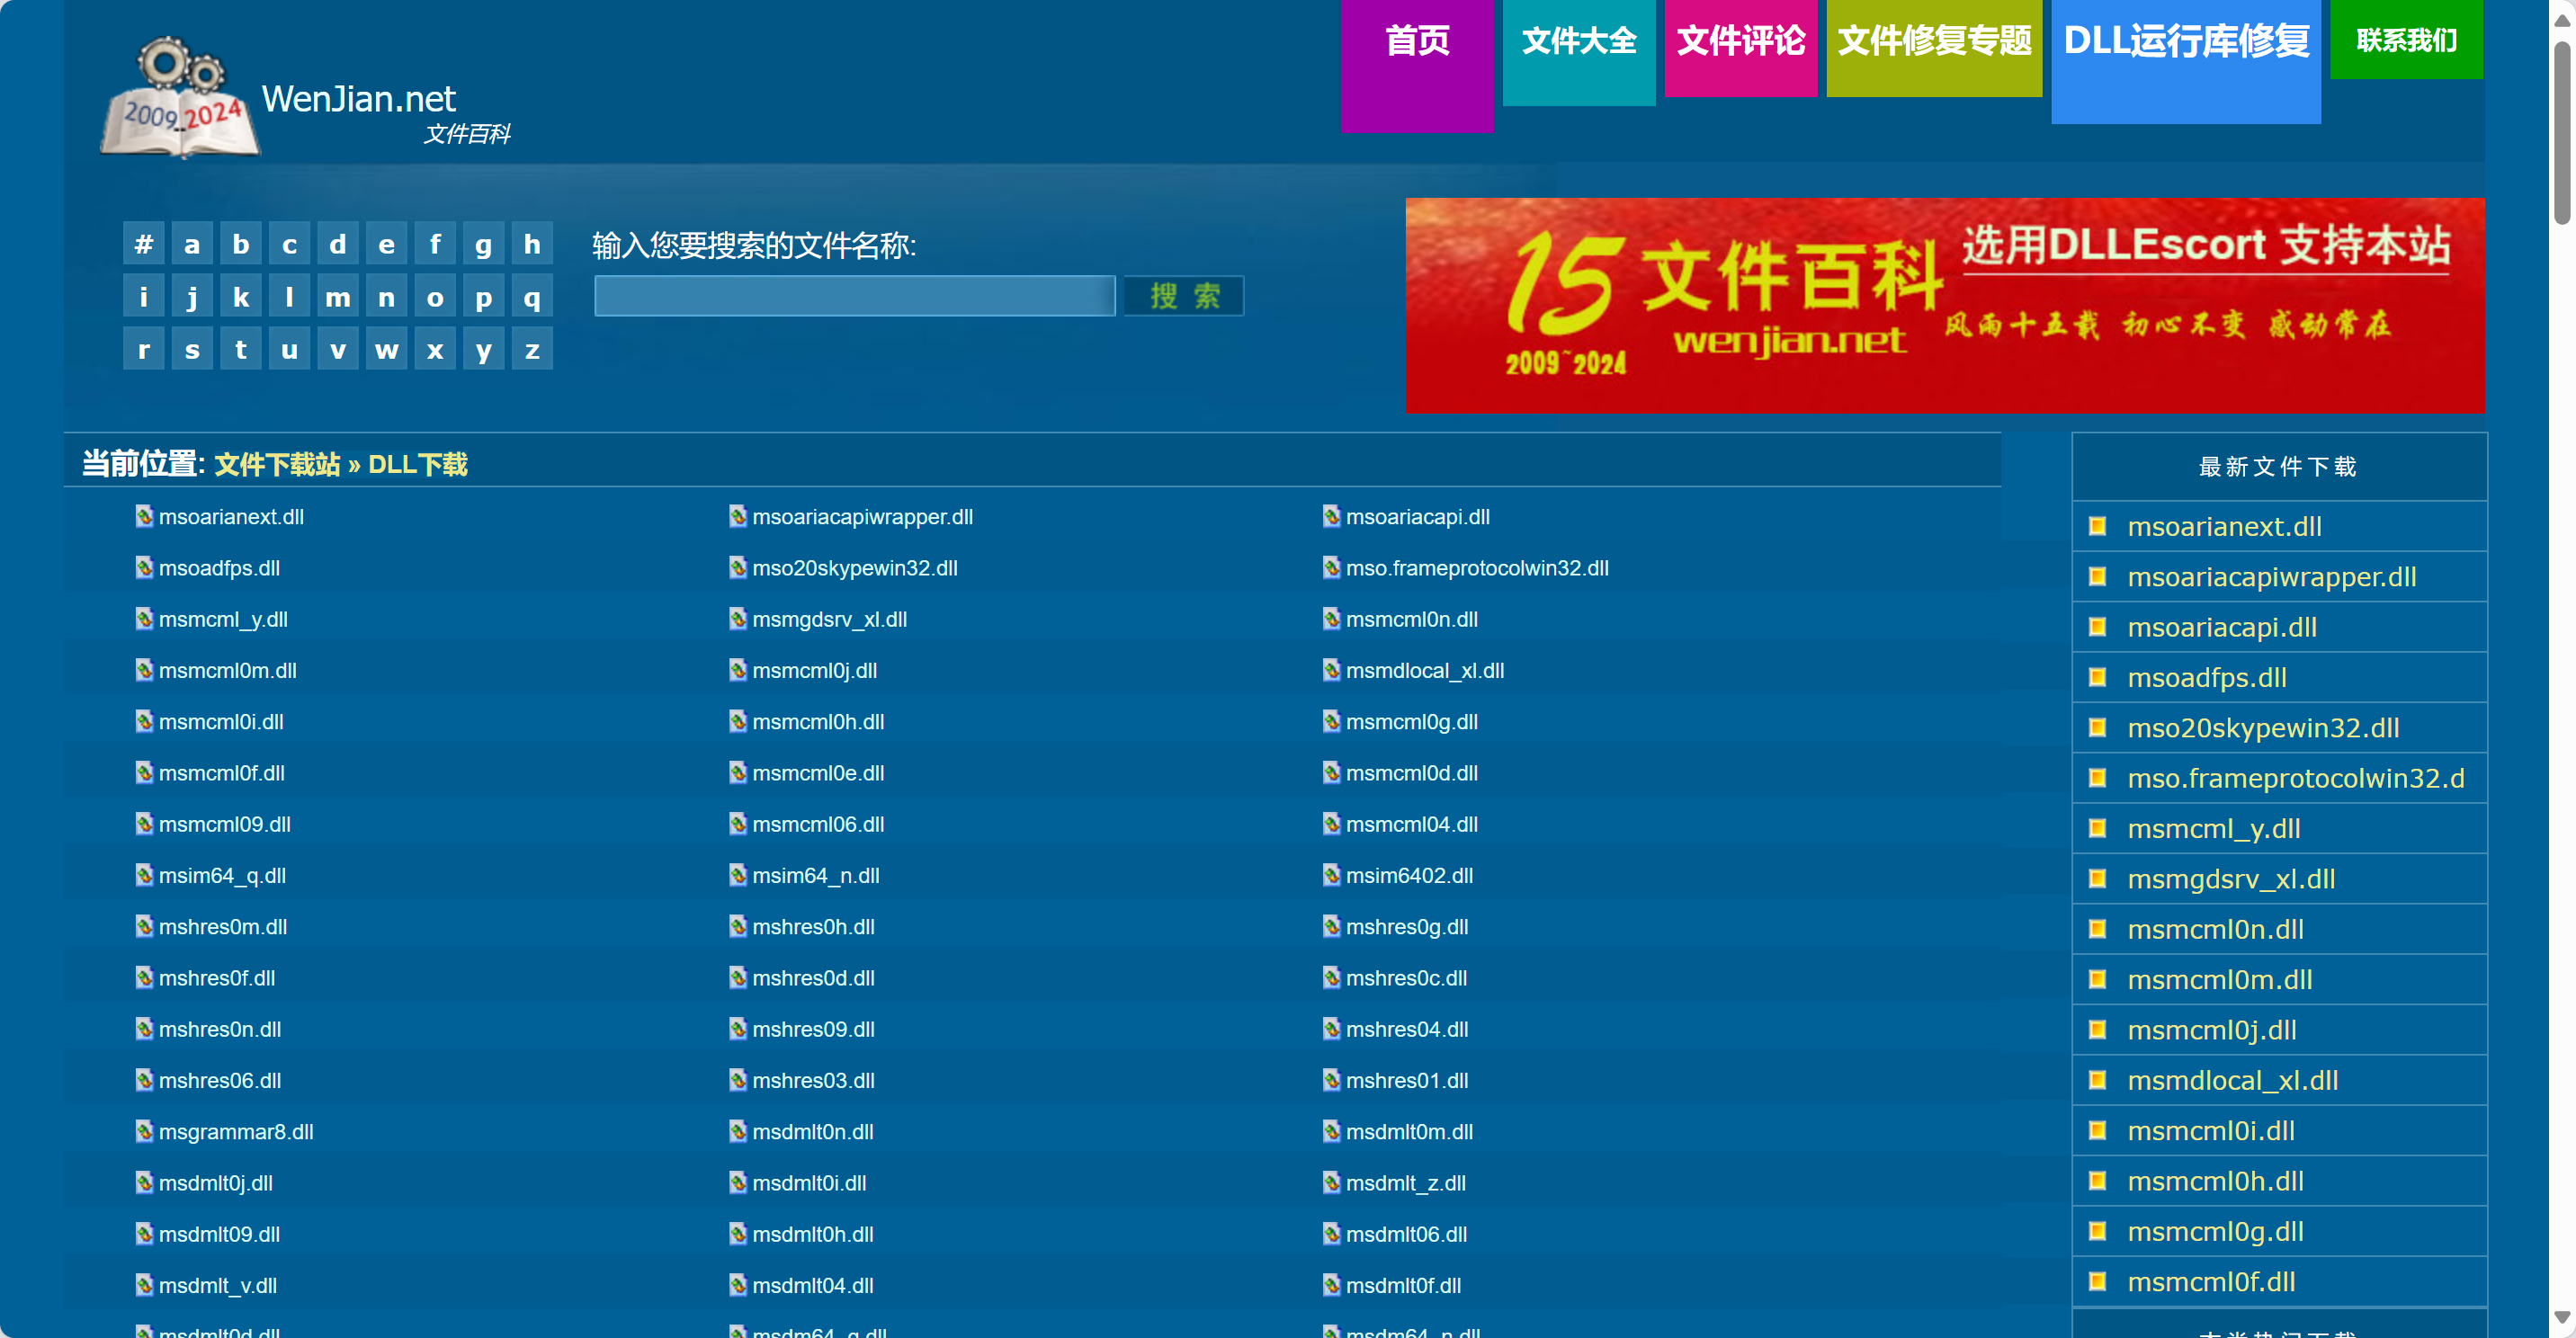This screenshot has height=1338, width=2576.
Task: Click the WenJian.net book logo
Action: (x=181, y=97)
